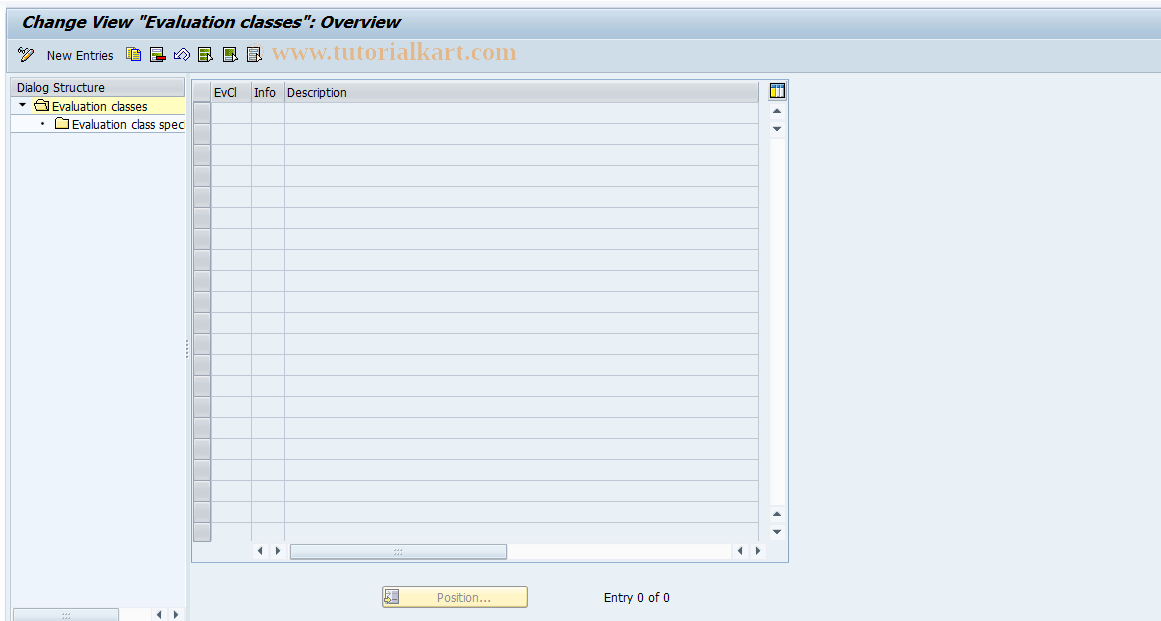The width and height of the screenshot is (1161, 621).
Task: Click the left arrow of the table's horizontal scrollbar
Action: tap(260, 551)
